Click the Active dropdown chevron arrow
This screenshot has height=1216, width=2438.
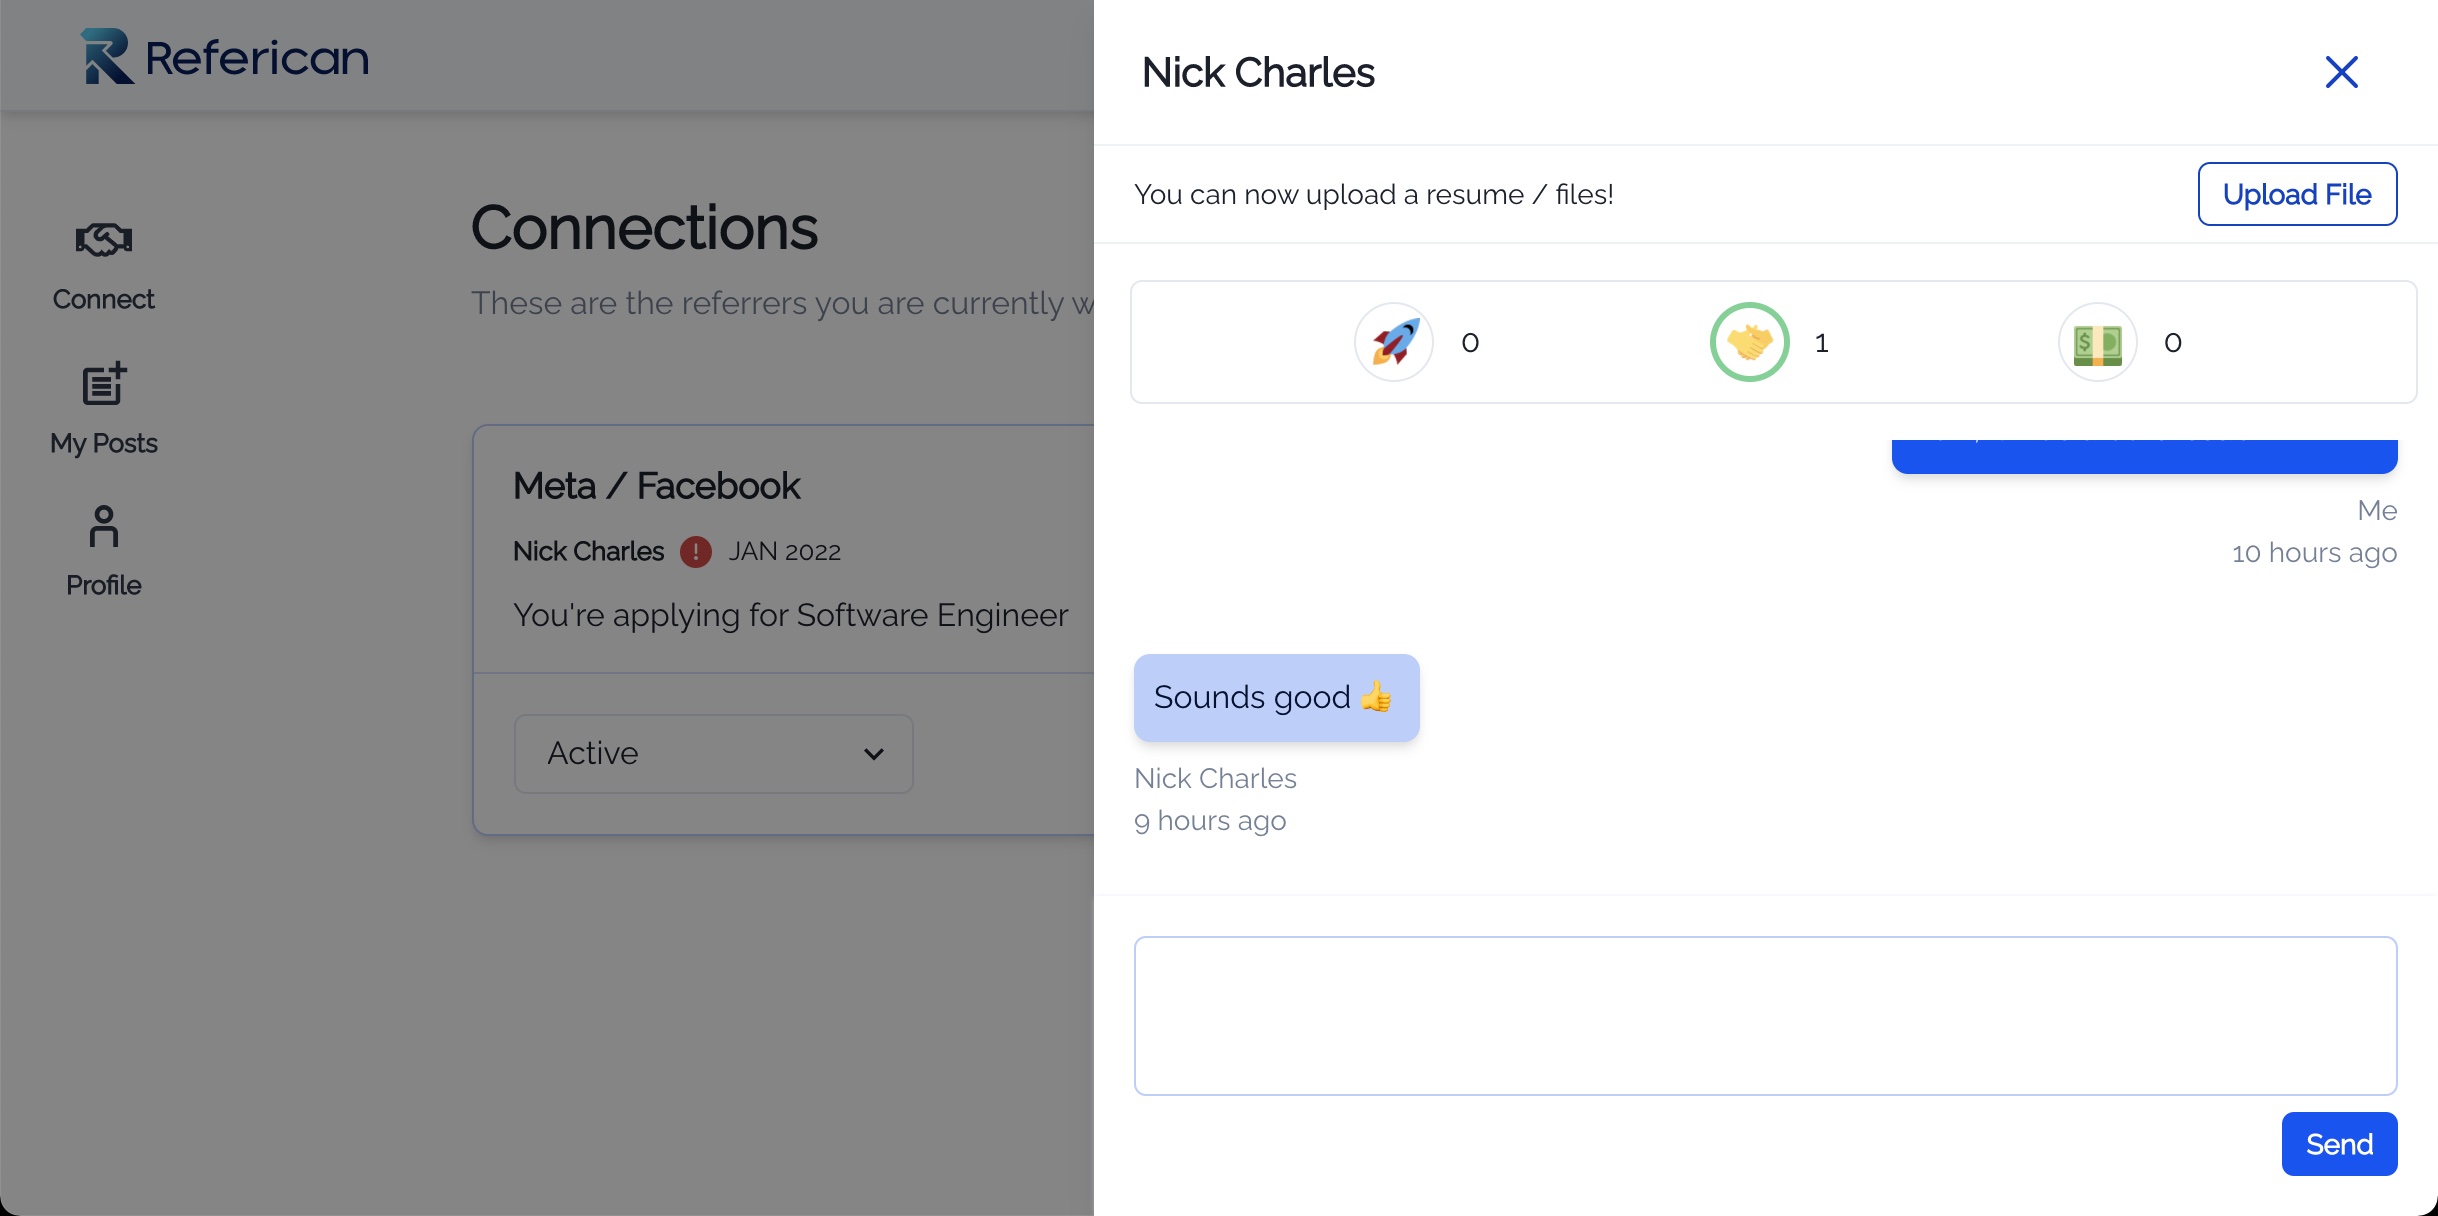coord(874,754)
